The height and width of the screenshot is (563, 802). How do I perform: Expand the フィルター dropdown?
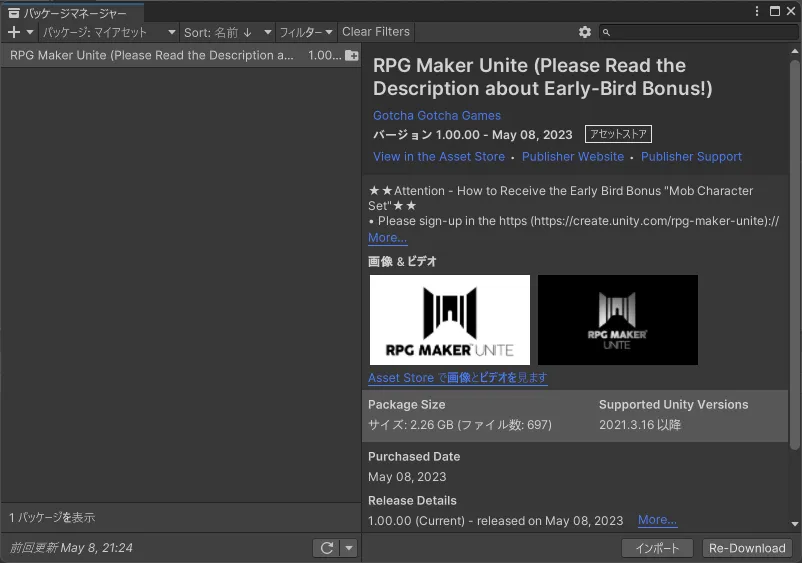tap(305, 32)
